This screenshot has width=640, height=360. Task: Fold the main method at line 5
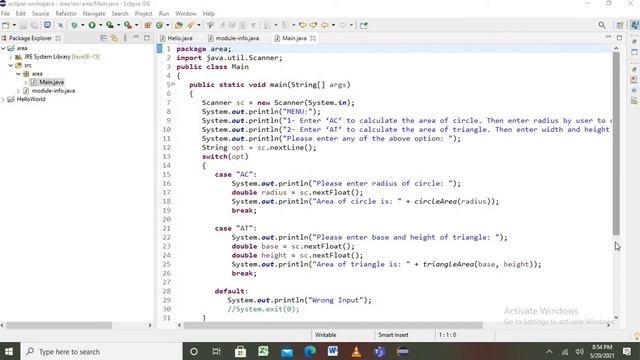(x=173, y=84)
